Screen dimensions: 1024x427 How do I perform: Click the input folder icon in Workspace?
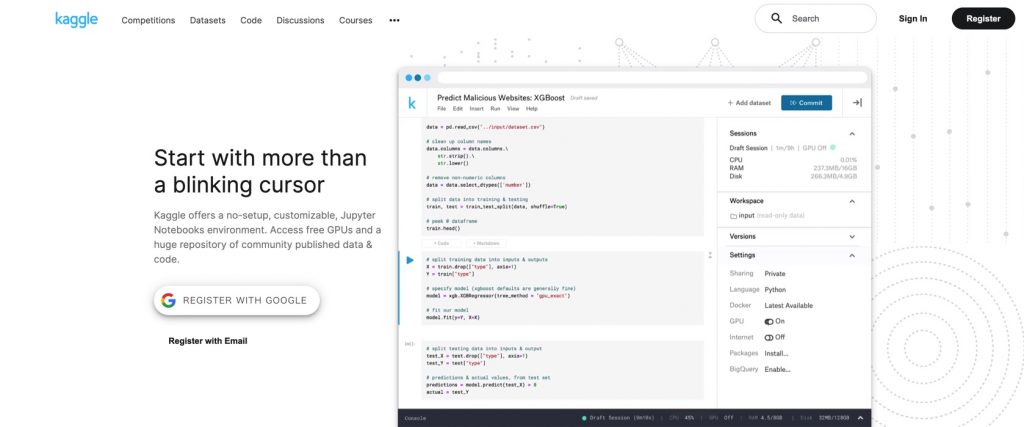733,215
